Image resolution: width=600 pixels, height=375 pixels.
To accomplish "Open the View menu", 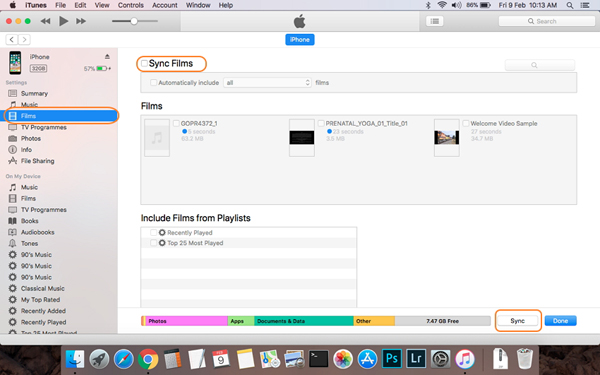I will [102, 5].
